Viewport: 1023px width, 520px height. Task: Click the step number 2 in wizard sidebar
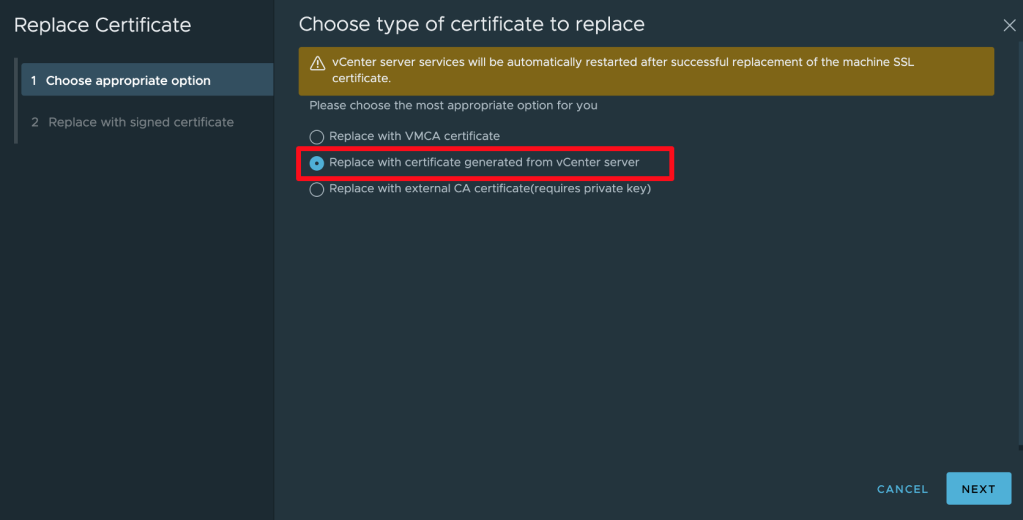pos(35,122)
